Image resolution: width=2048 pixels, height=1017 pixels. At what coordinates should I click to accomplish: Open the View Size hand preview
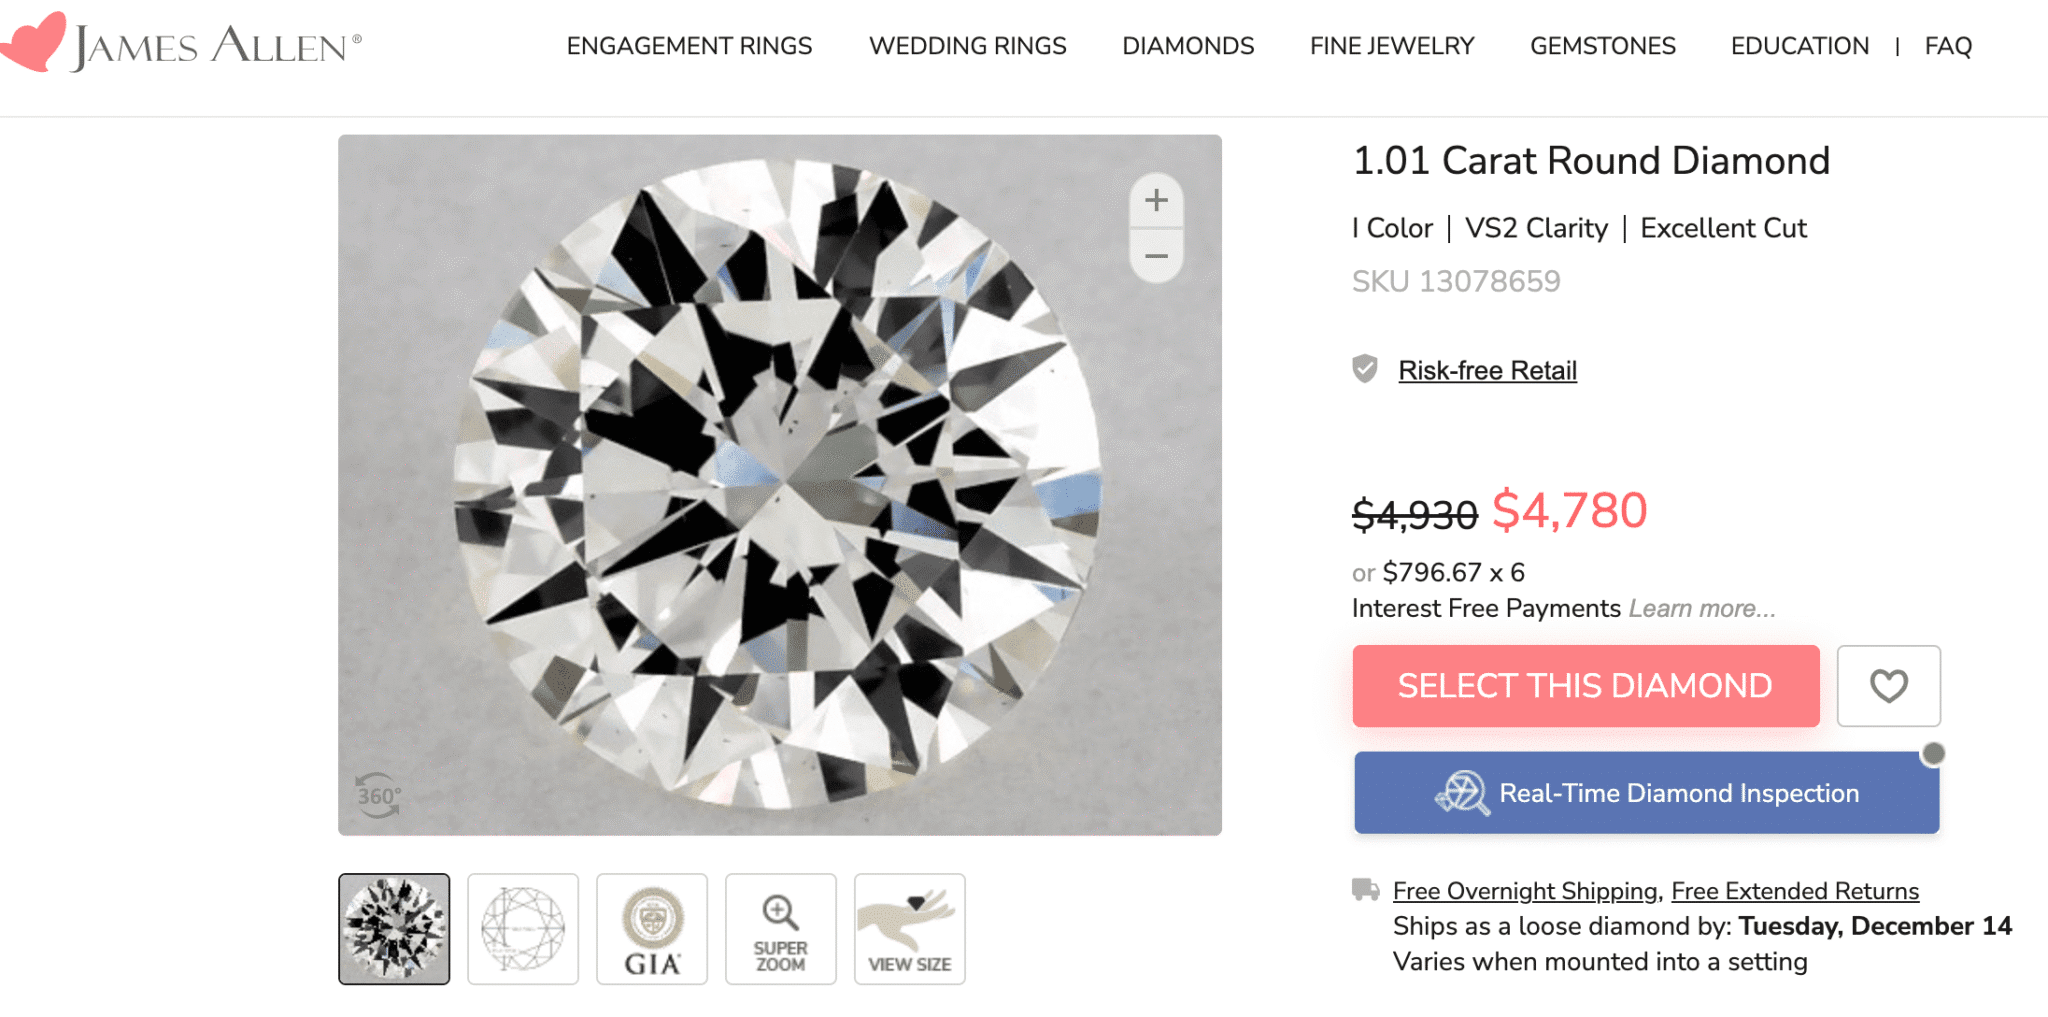coord(909,929)
